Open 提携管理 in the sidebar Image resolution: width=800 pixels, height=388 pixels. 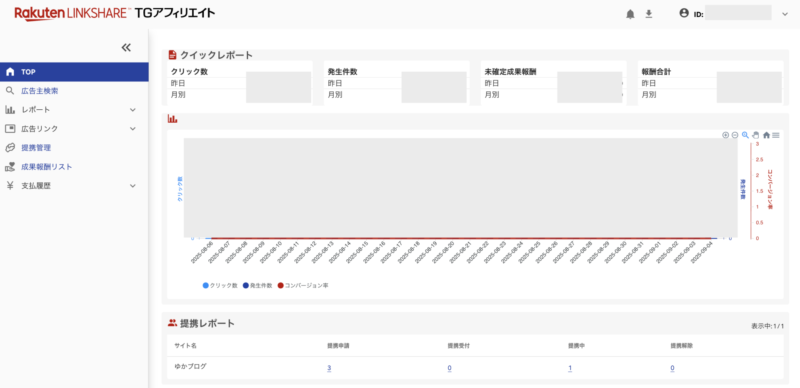36,148
